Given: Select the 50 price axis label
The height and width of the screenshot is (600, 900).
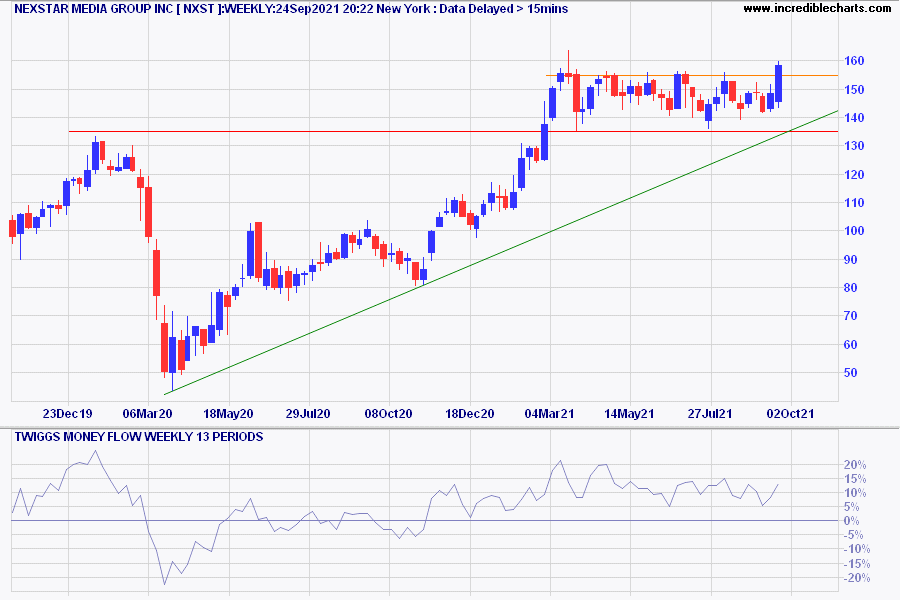Looking at the screenshot, I should pyautogui.click(x=851, y=373).
